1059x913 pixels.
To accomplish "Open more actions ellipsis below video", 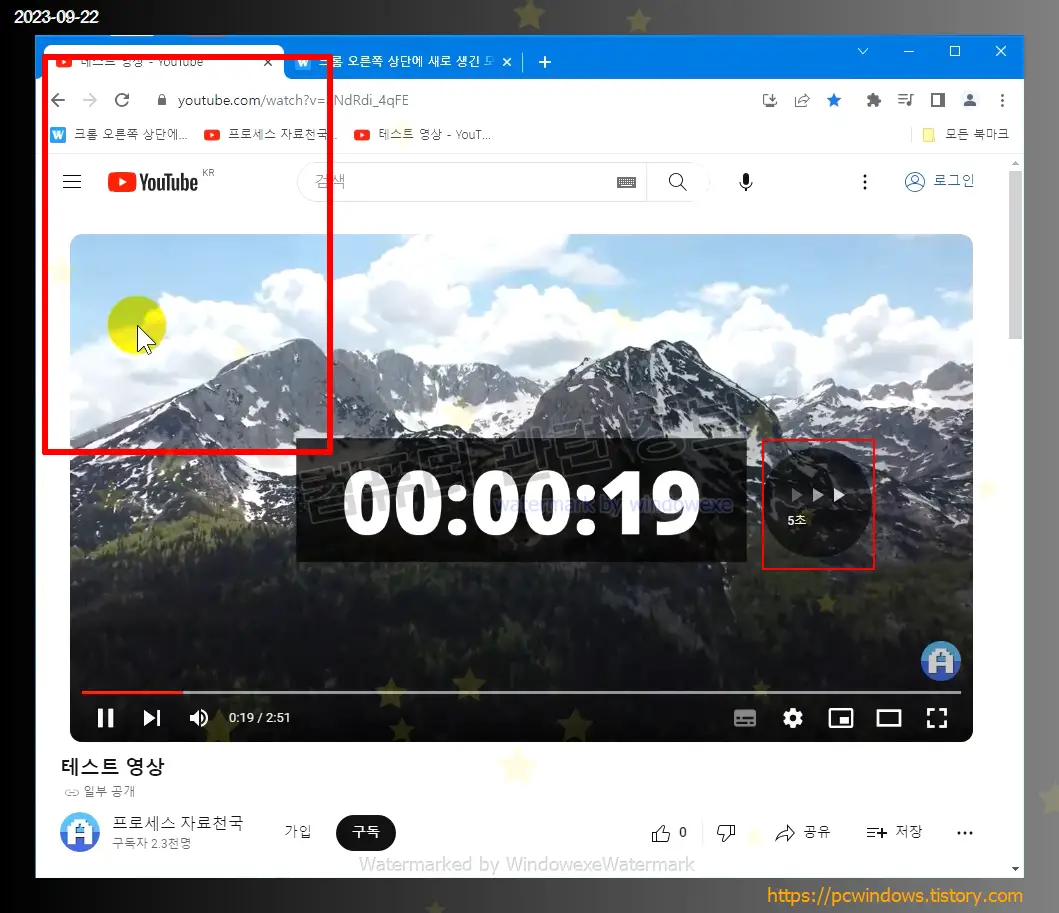I will [965, 833].
